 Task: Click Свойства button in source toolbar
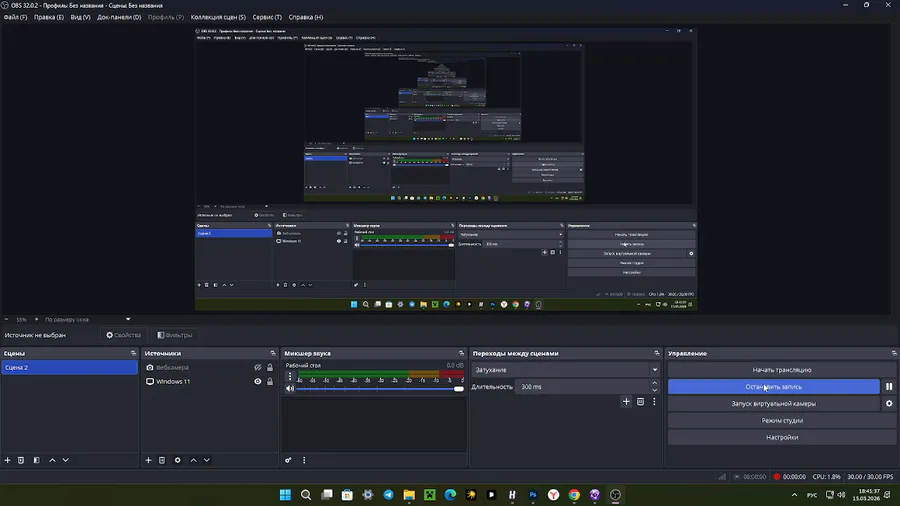tap(123, 335)
